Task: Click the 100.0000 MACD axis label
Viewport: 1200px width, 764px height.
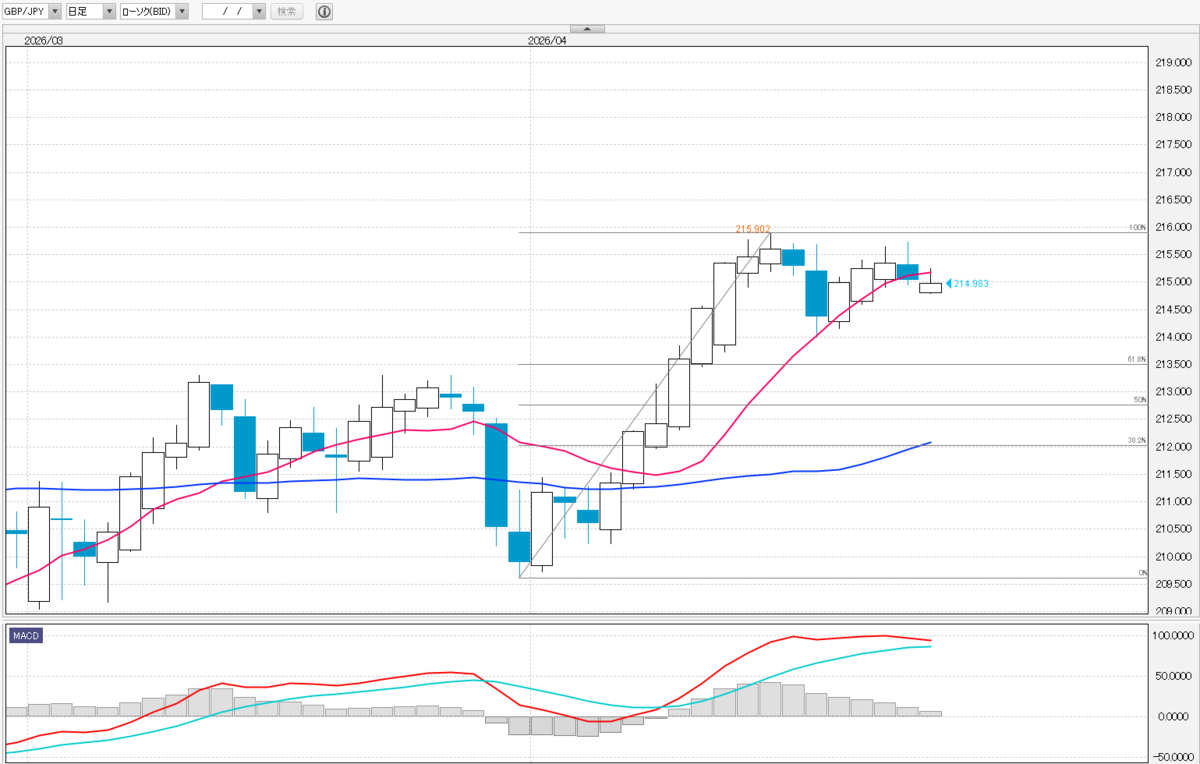Action: click(x=1172, y=635)
